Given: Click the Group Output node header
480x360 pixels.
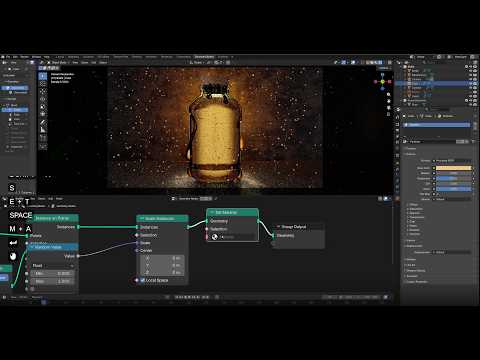Looking at the screenshot, I should (299, 227).
